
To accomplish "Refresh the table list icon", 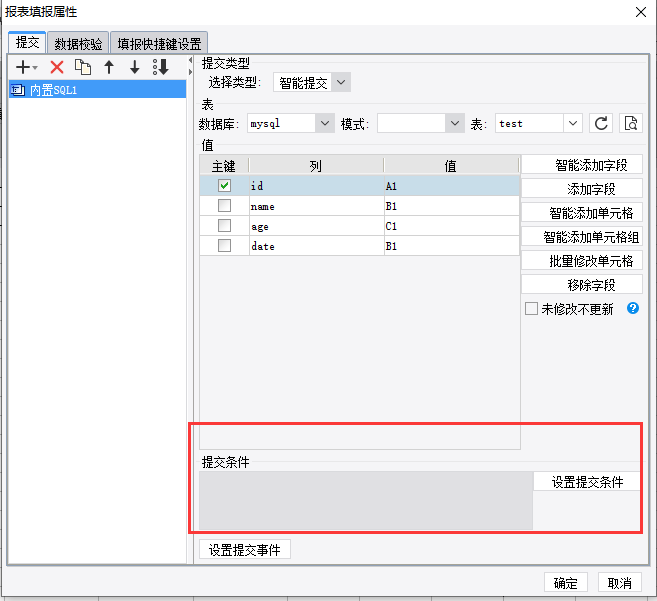I will (x=601, y=123).
